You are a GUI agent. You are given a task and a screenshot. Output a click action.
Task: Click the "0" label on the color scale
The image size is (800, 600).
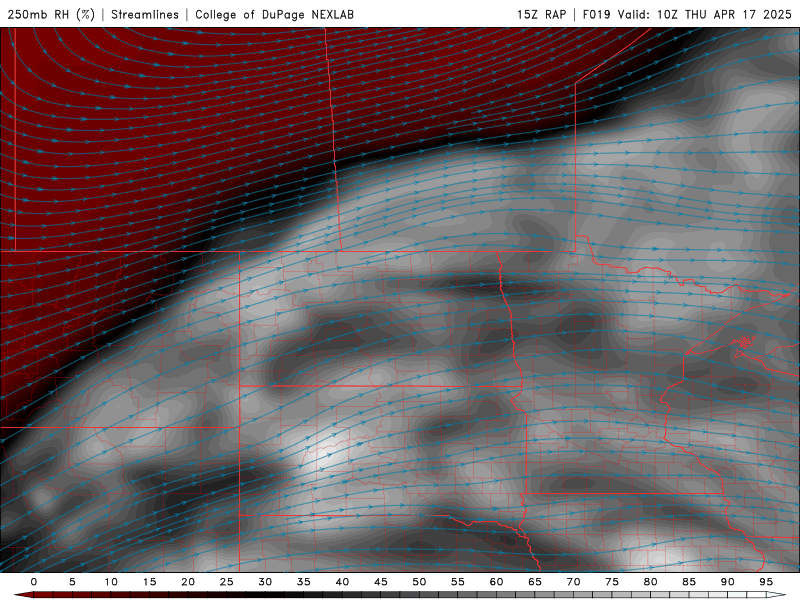34,582
